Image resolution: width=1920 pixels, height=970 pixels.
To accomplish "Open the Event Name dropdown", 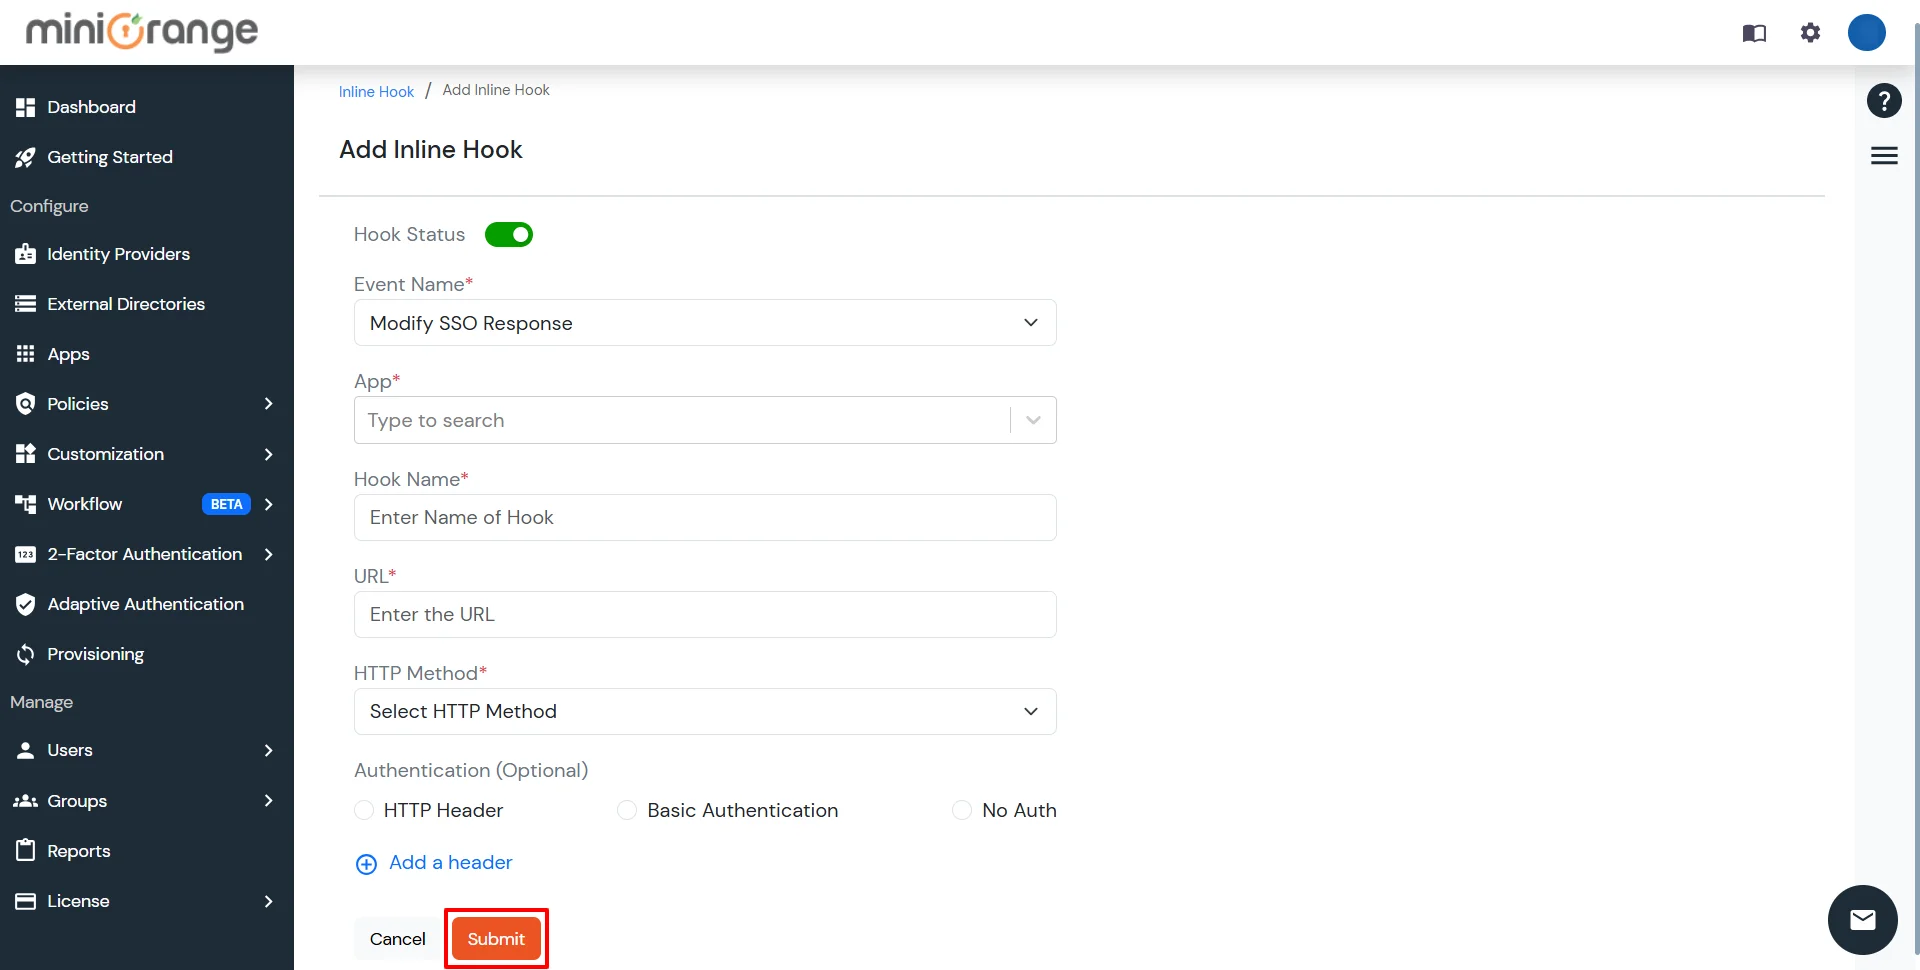I will (1031, 322).
